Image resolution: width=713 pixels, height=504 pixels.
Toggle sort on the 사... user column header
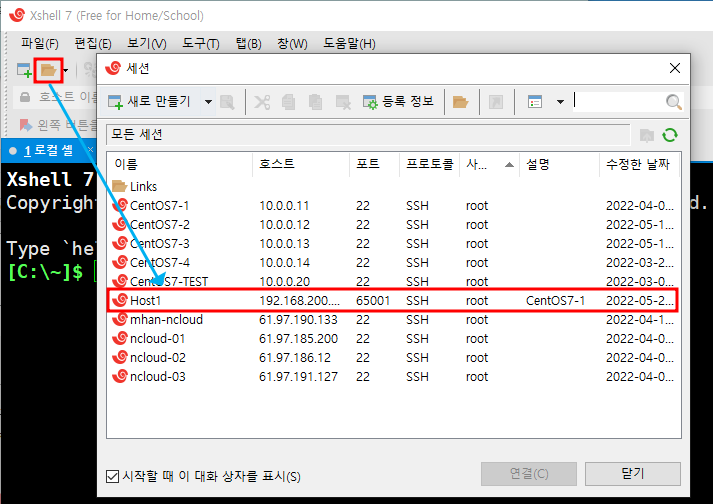pos(489,164)
